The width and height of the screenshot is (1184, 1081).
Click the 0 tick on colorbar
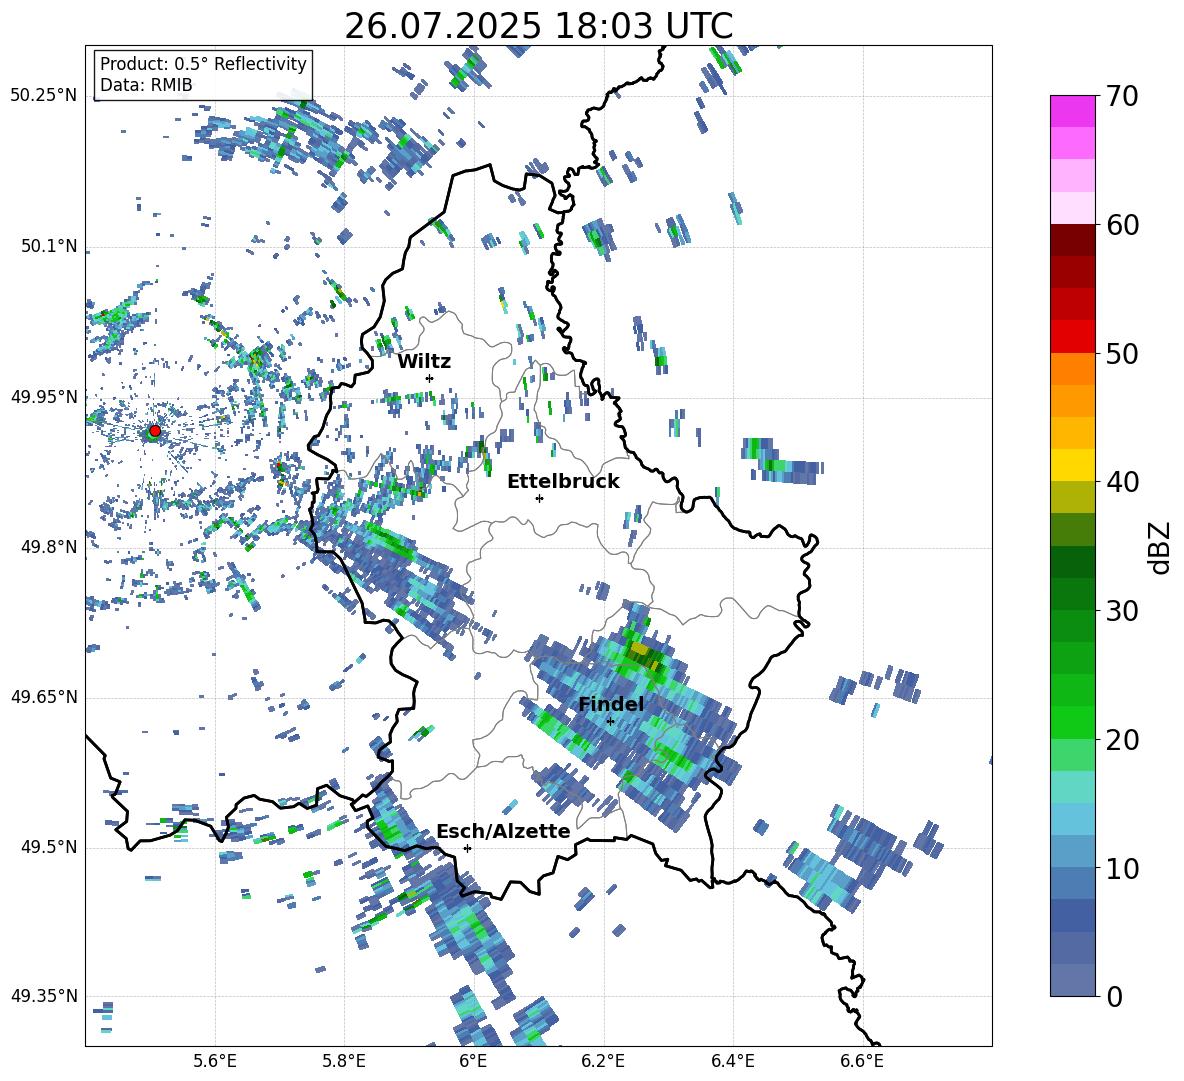[x=1114, y=996]
